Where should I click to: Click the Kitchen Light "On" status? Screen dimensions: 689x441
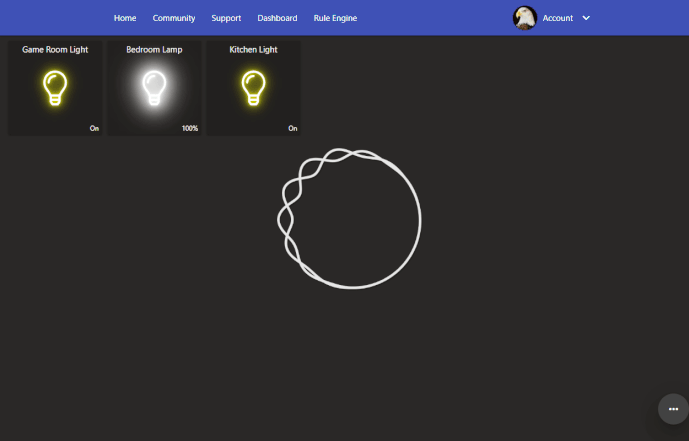(x=293, y=128)
